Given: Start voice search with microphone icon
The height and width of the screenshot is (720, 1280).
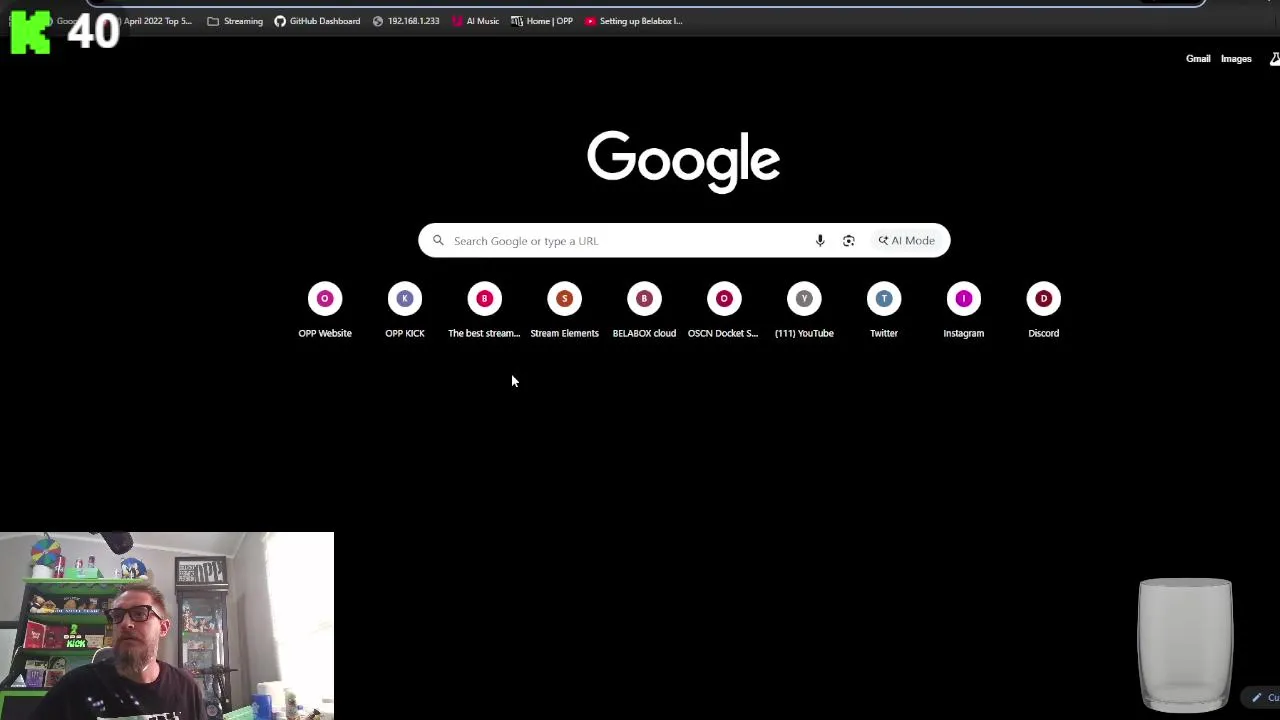Looking at the screenshot, I should [x=820, y=240].
